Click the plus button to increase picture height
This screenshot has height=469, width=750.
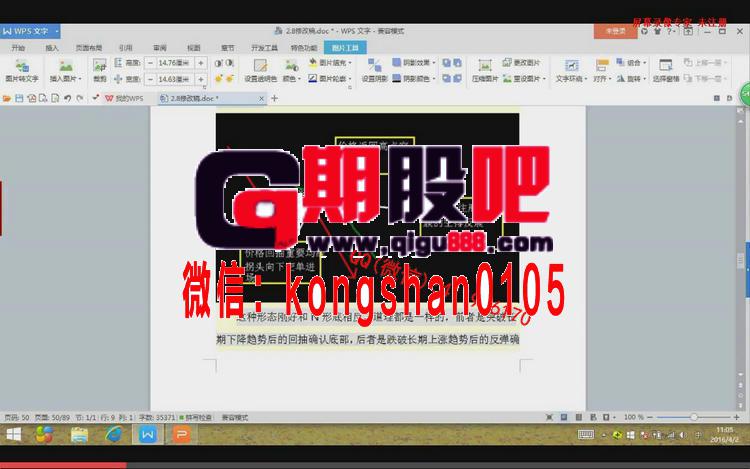pos(201,62)
